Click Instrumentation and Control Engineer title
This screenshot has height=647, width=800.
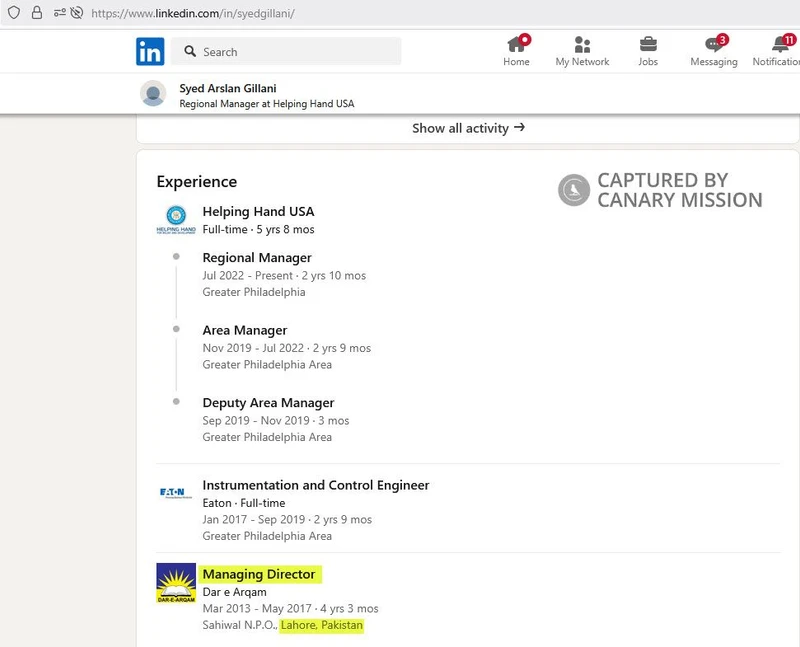point(315,485)
